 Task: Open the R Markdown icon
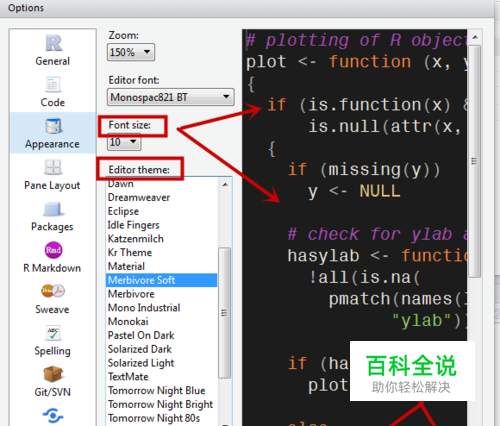click(x=53, y=250)
